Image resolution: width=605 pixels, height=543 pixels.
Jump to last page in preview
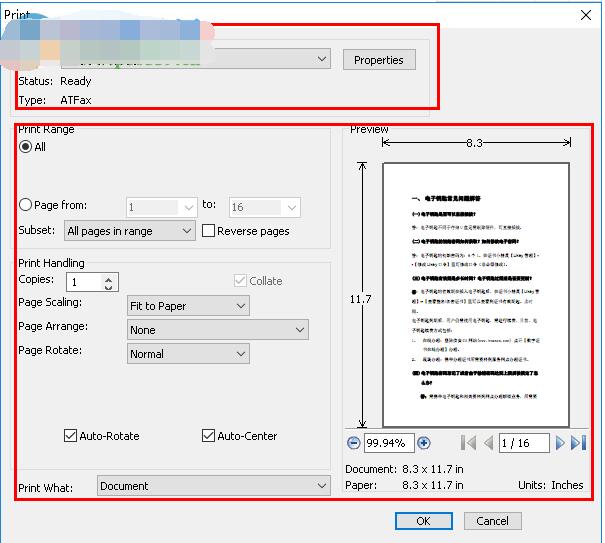click(x=578, y=443)
